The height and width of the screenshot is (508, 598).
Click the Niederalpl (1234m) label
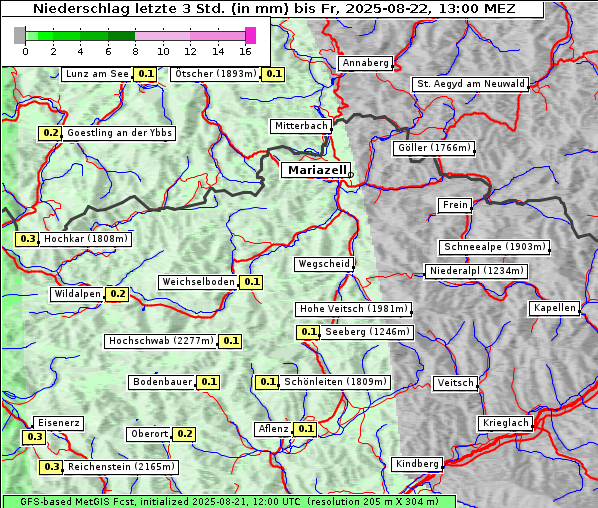pos(476,271)
